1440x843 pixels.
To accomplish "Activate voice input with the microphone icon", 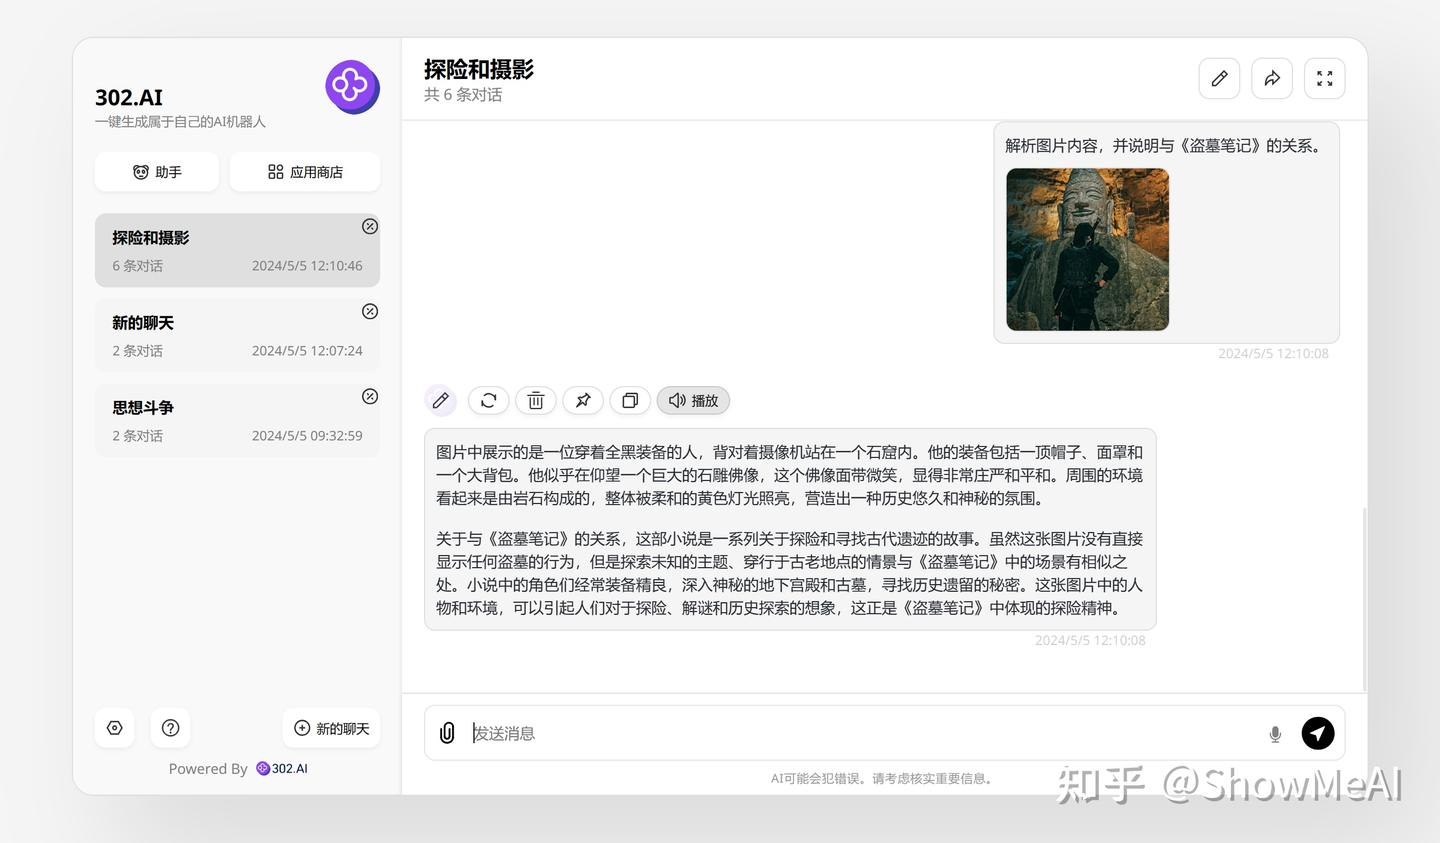I will (1275, 733).
